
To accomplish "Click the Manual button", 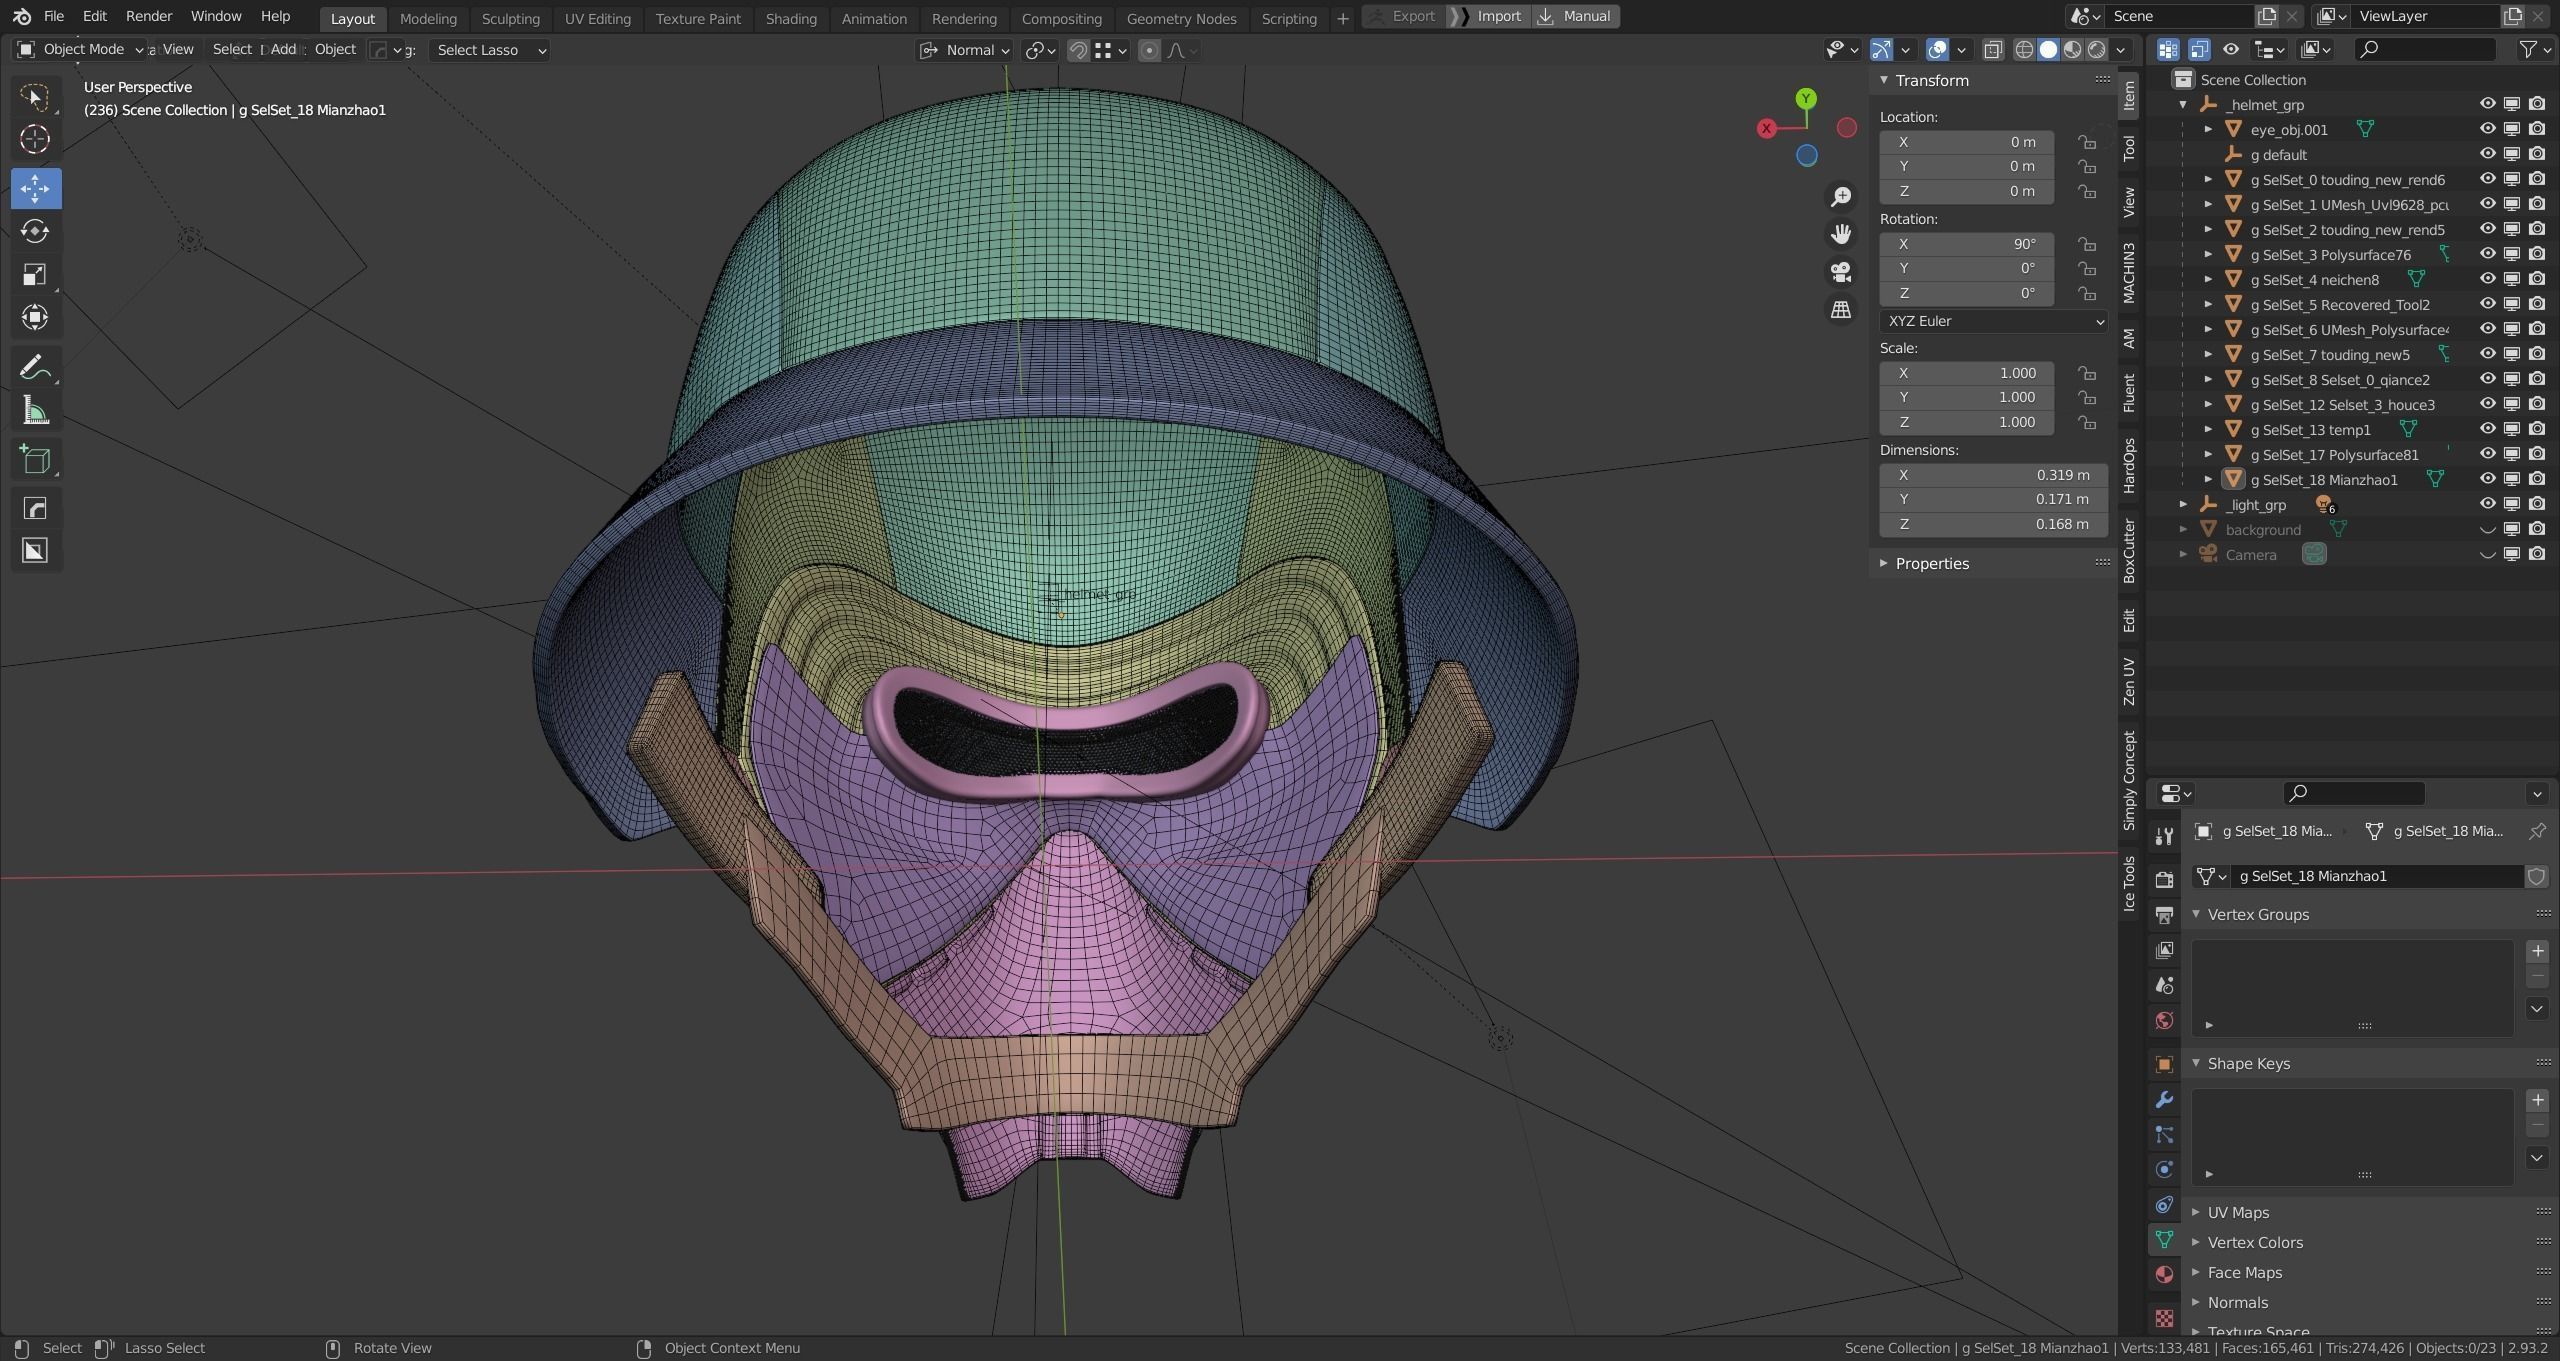I will (x=1576, y=16).
